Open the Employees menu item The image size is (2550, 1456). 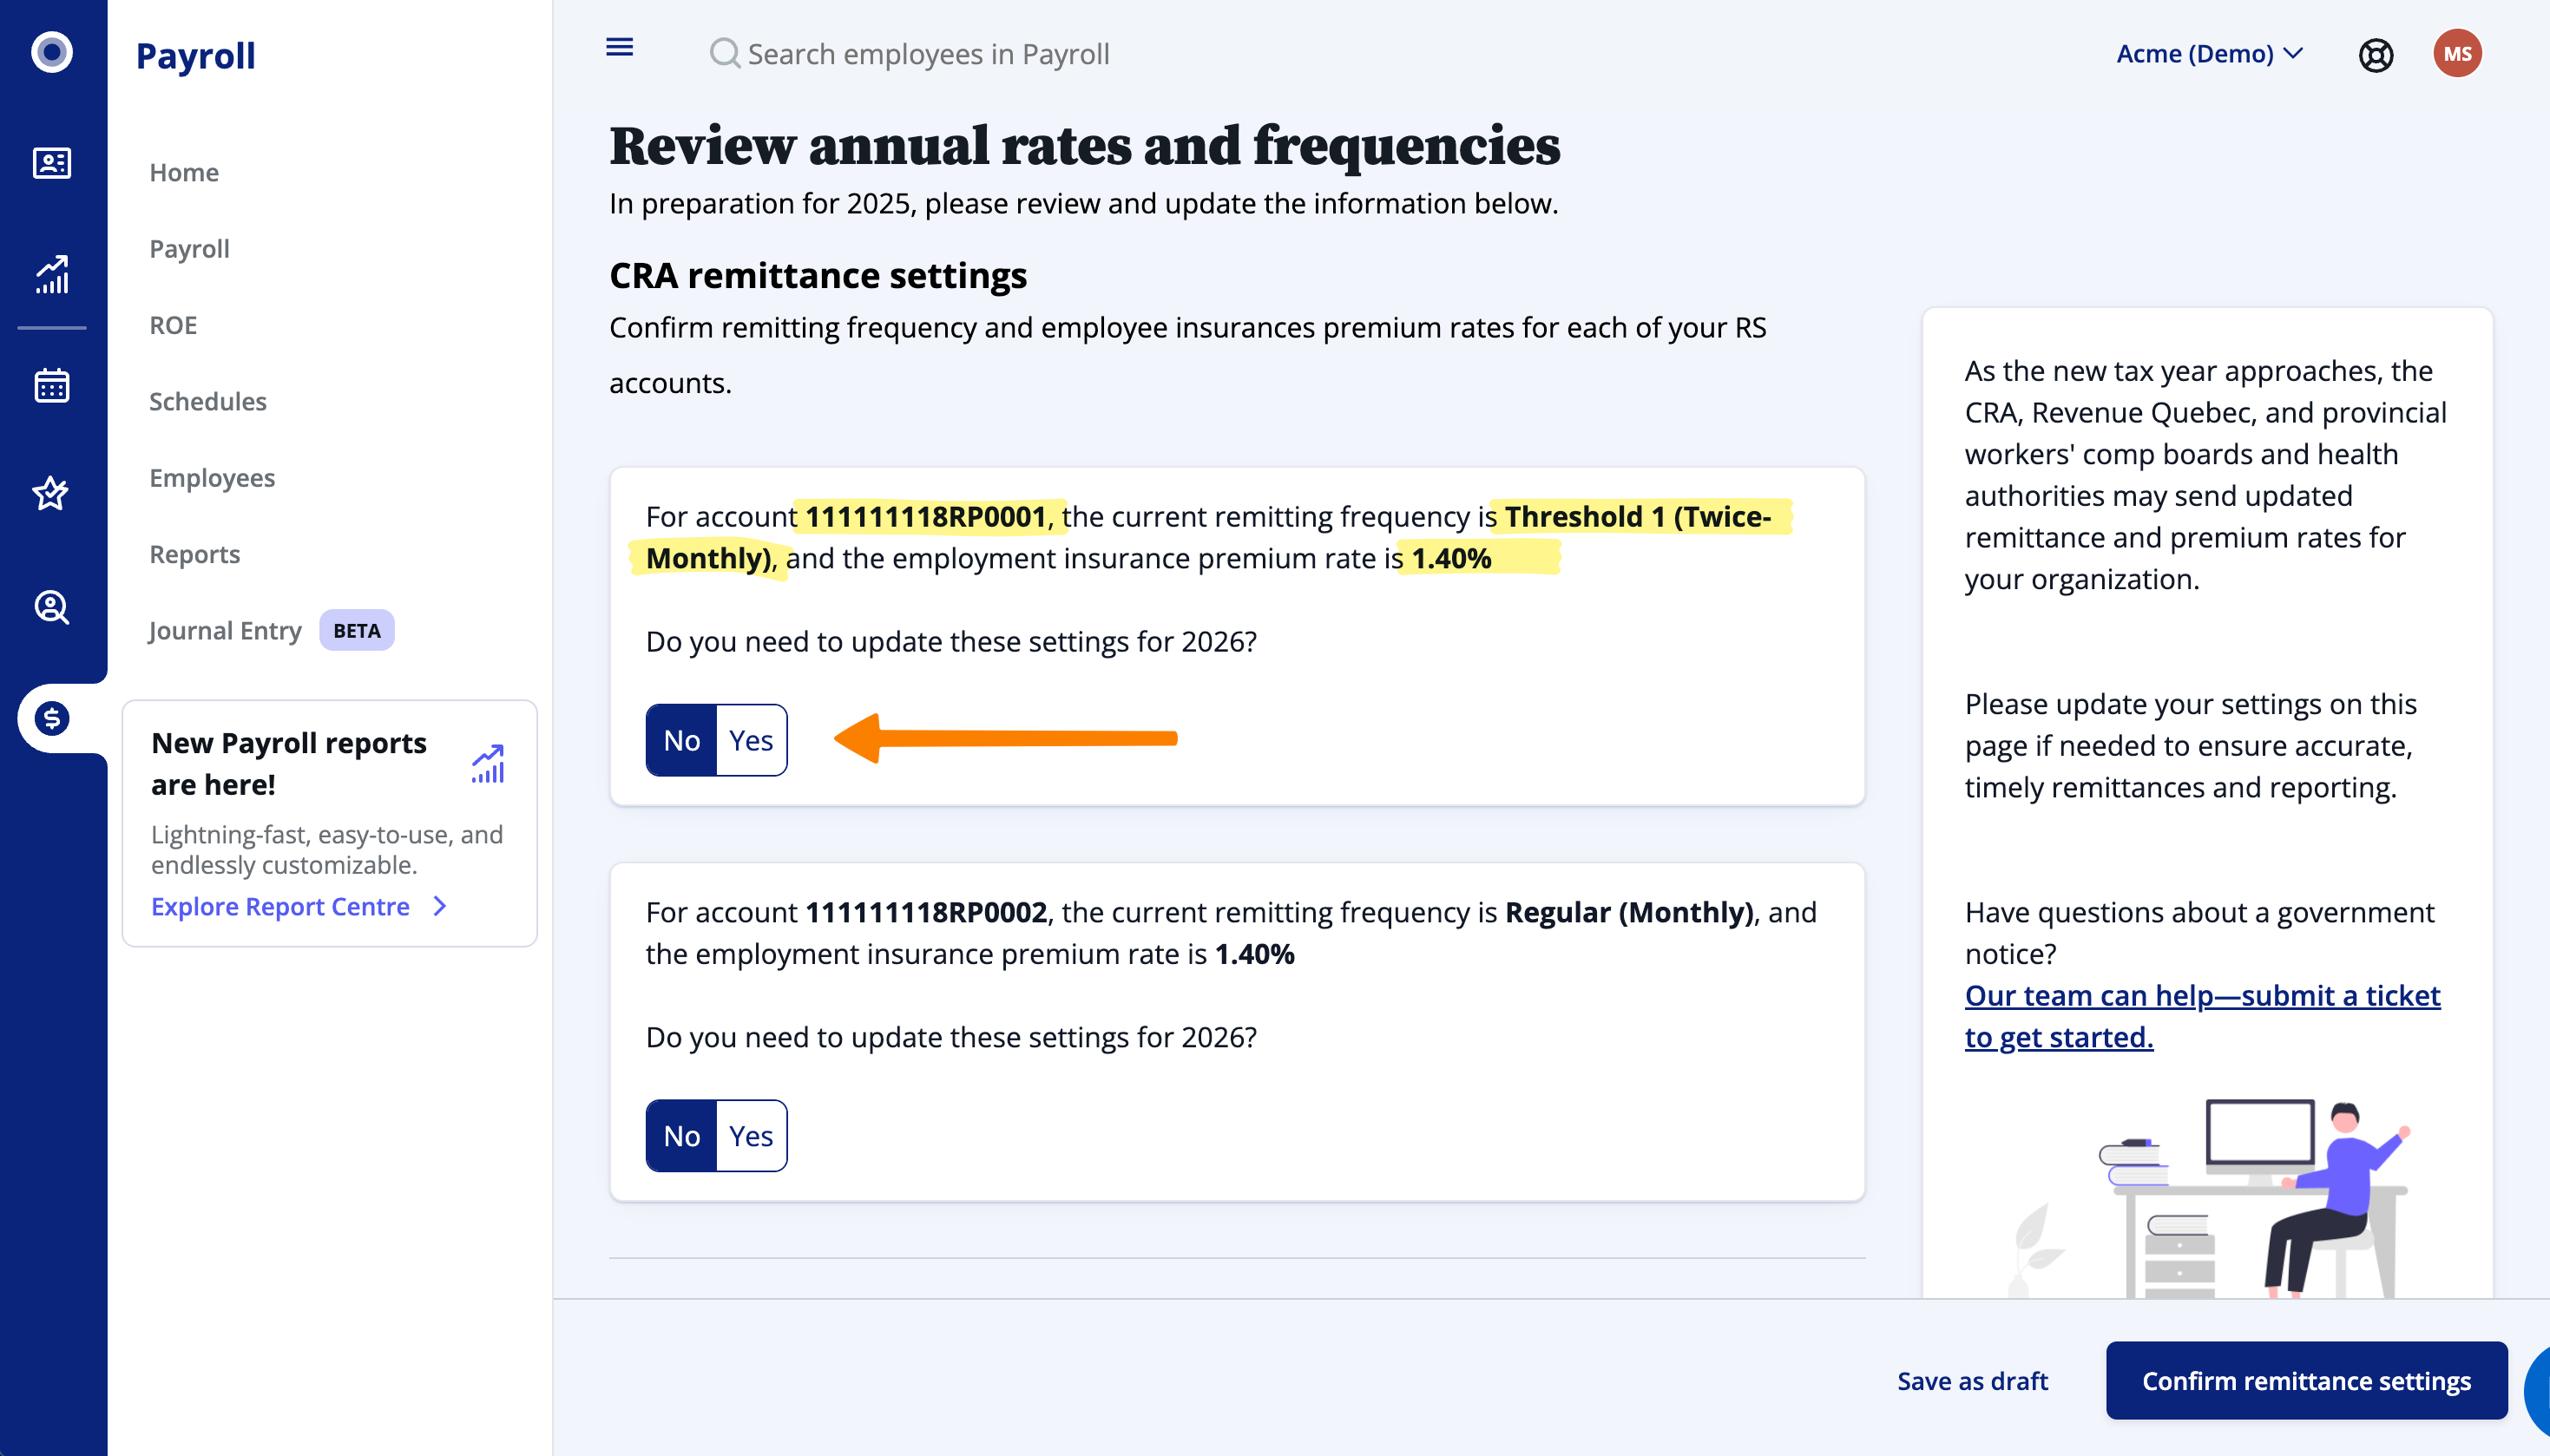tap(212, 478)
